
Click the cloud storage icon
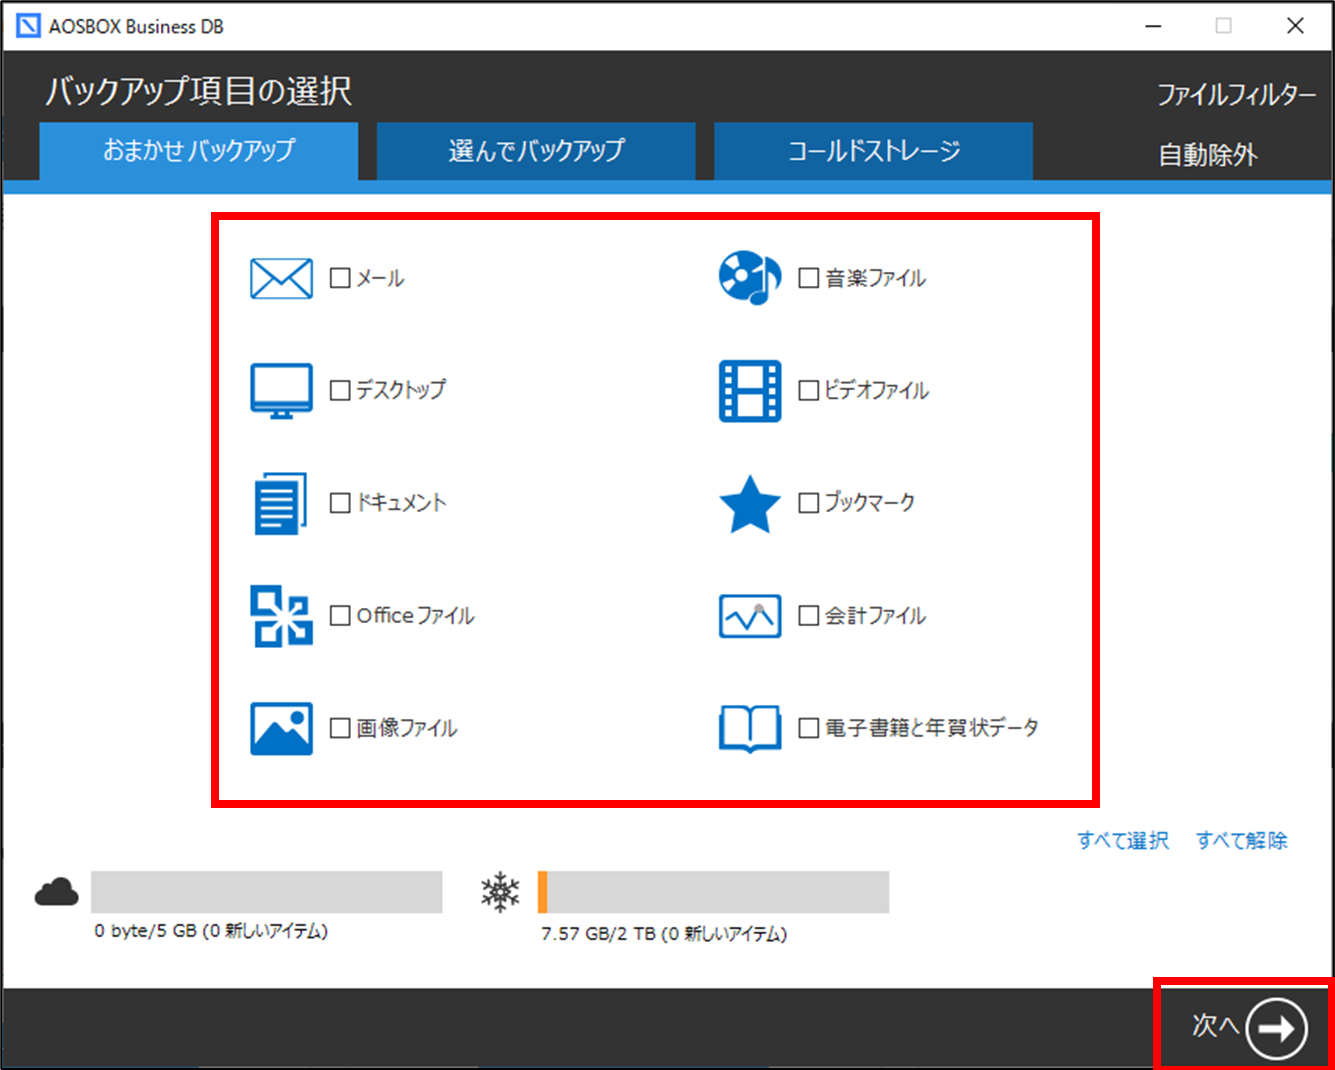click(x=57, y=891)
